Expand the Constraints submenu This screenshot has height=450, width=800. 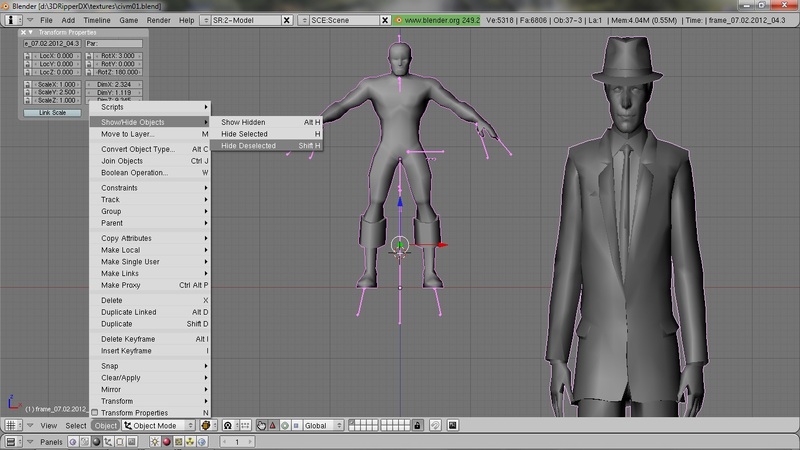coord(151,188)
